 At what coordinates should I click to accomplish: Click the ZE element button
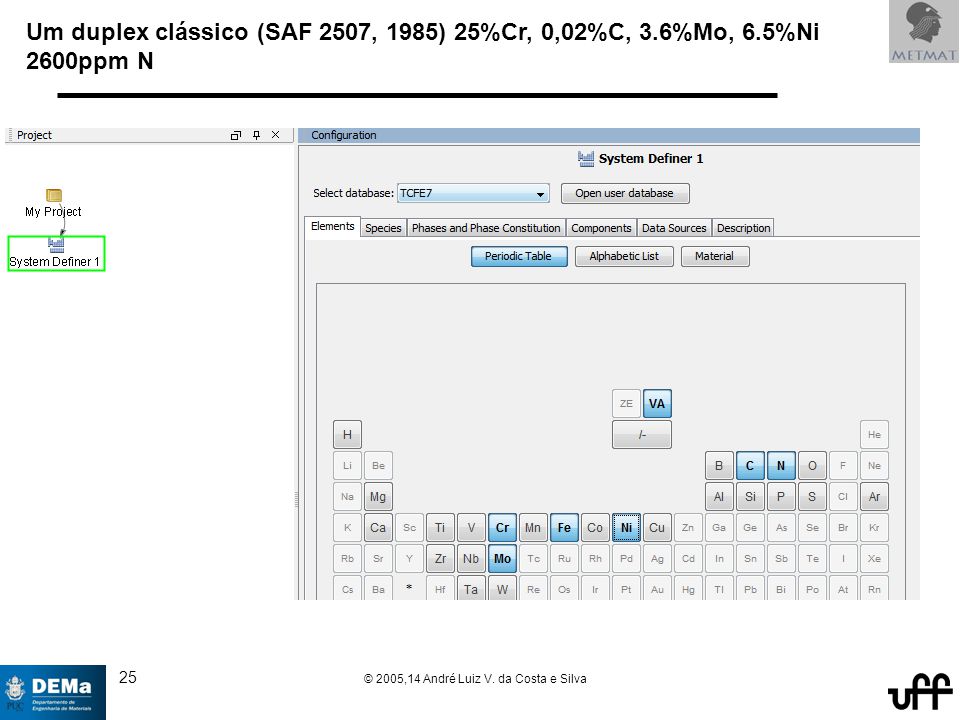tap(626, 403)
